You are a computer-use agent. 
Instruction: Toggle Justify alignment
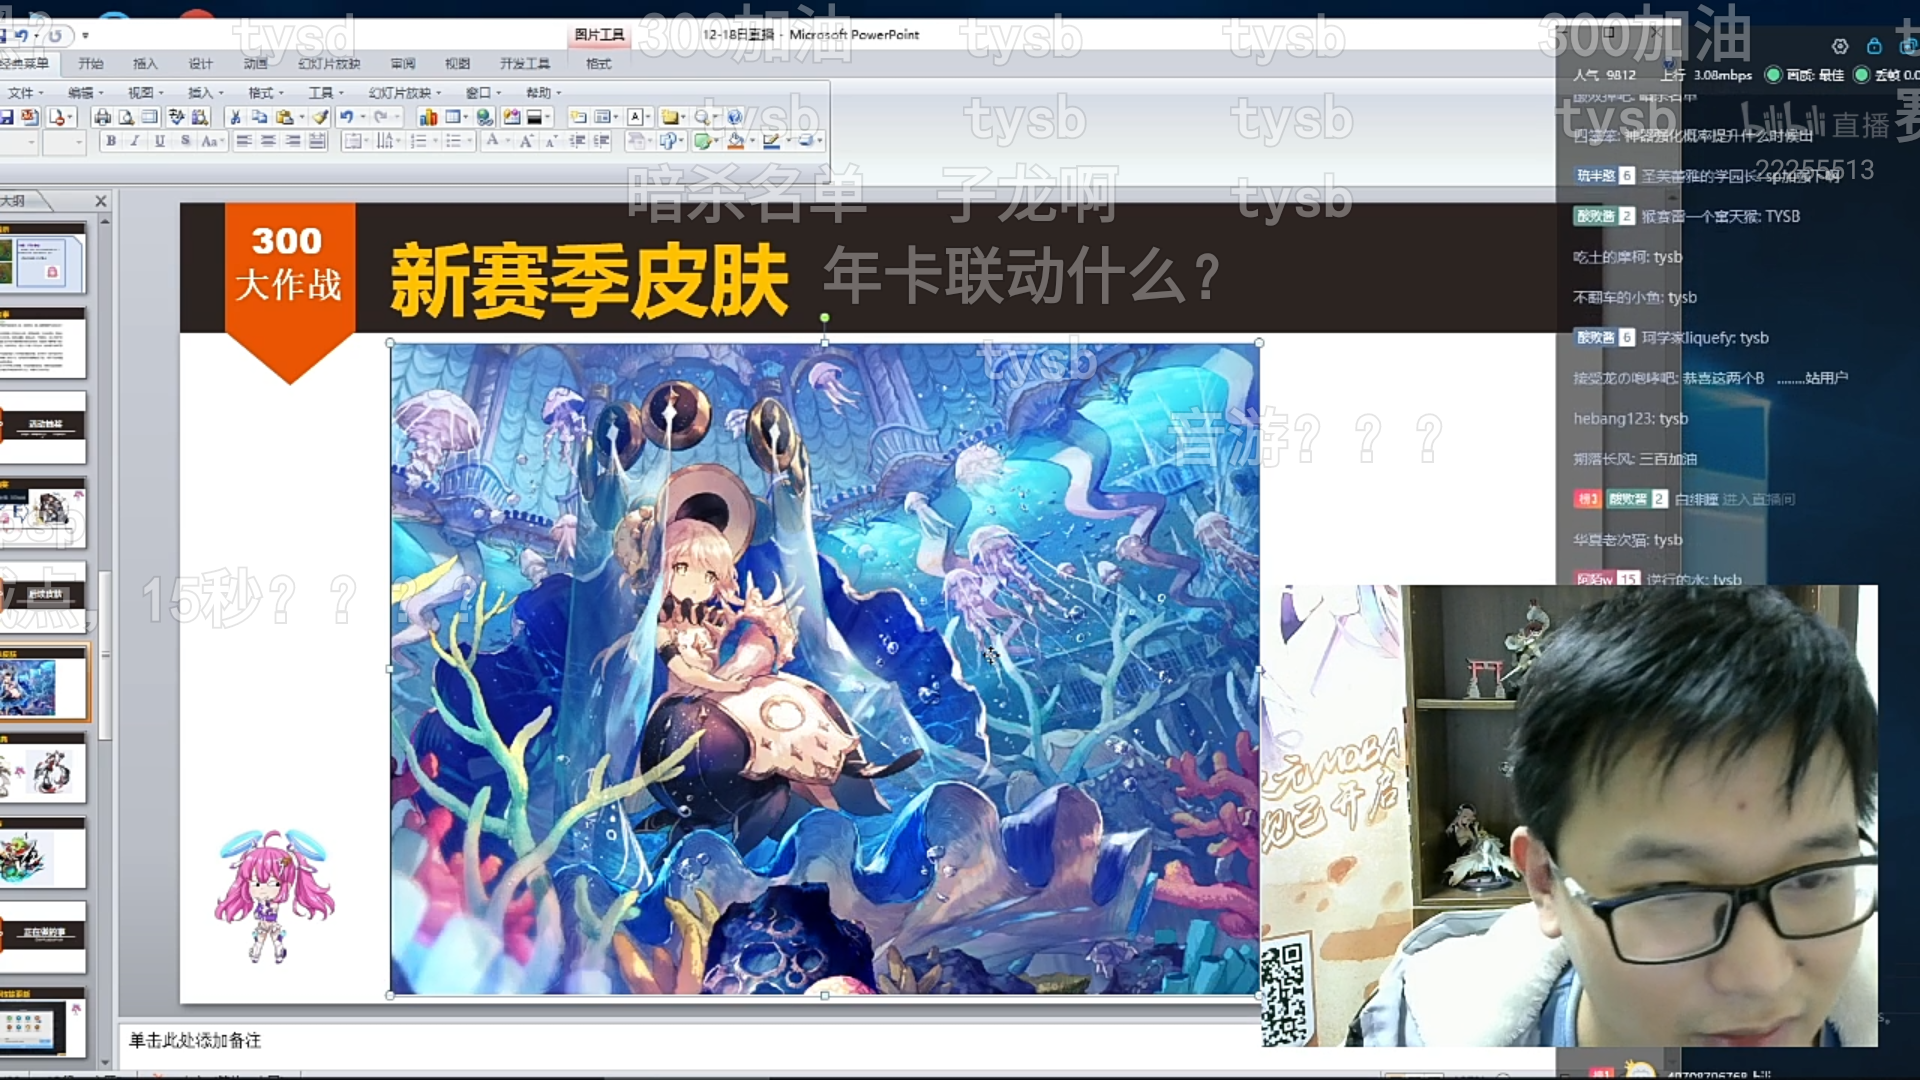click(x=317, y=141)
